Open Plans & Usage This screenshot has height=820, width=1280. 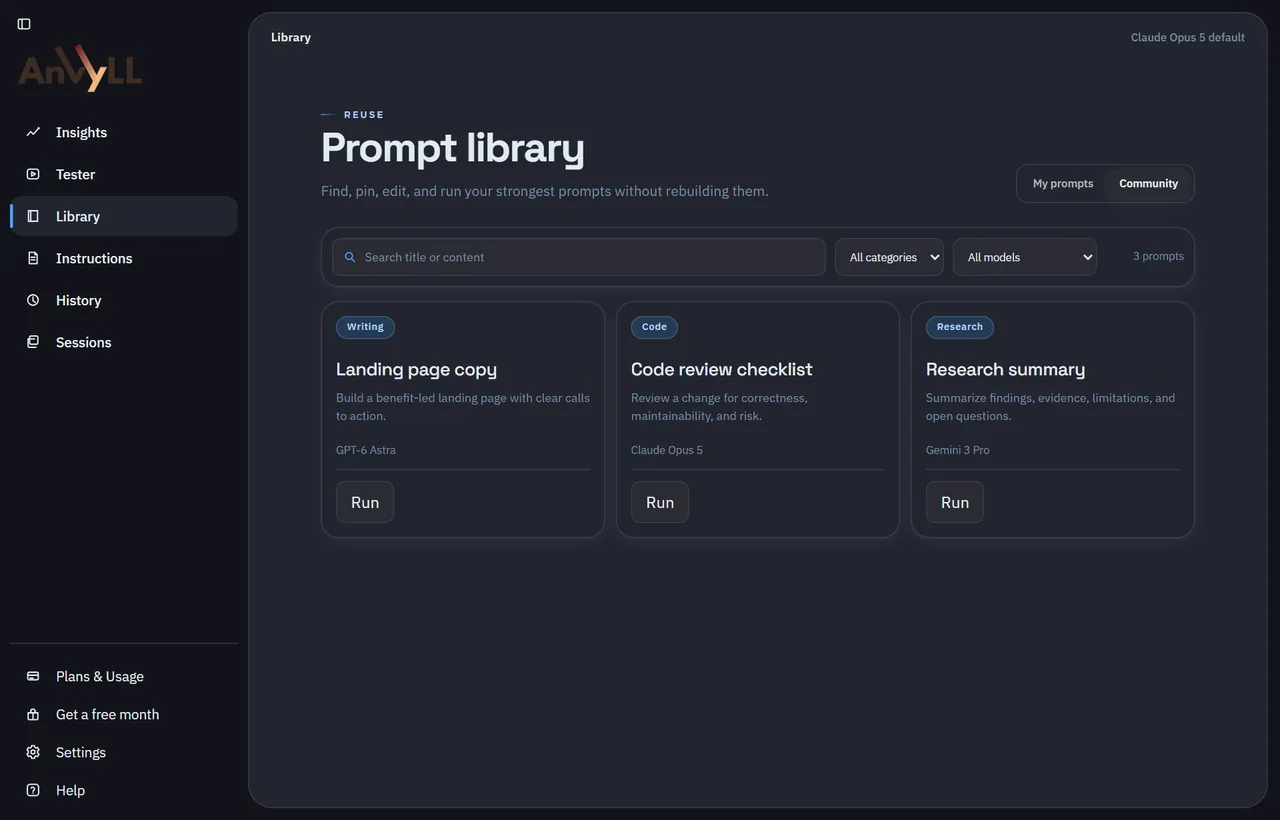tap(124, 676)
